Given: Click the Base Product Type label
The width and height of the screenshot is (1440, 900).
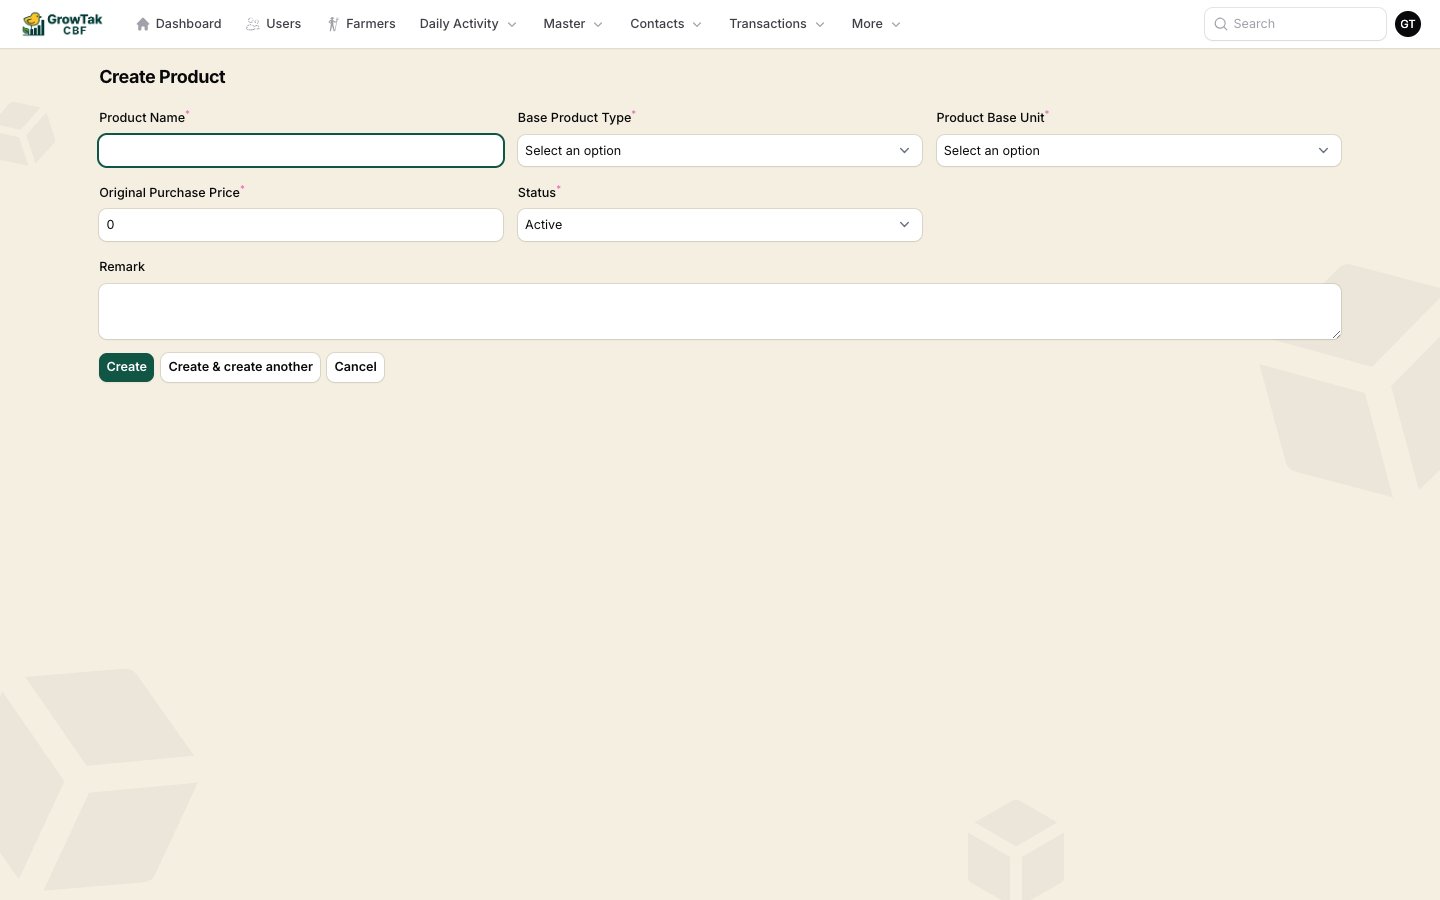Looking at the screenshot, I should tap(575, 118).
